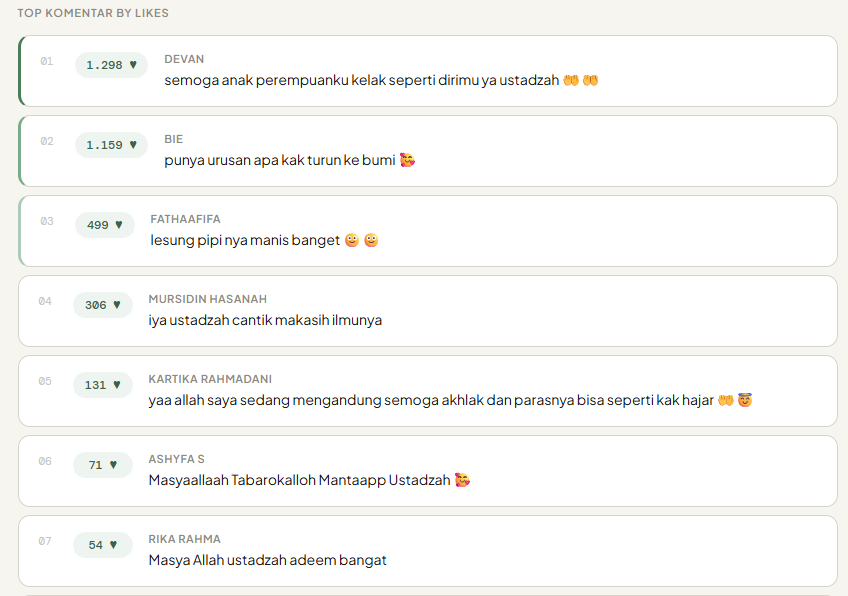Viewport: 848px width, 596px height.
Task: Click rank number 04
Action: [x=45, y=301]
